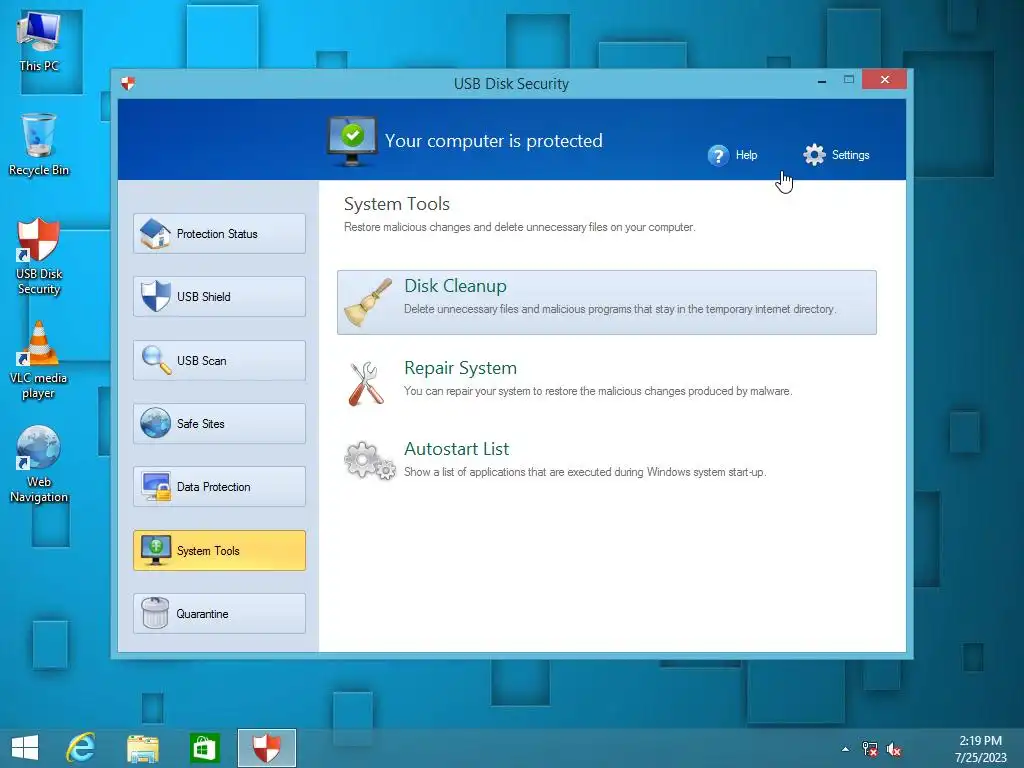Open the Quarantine section
This screenshot has height=768, width=1024.
219,614
